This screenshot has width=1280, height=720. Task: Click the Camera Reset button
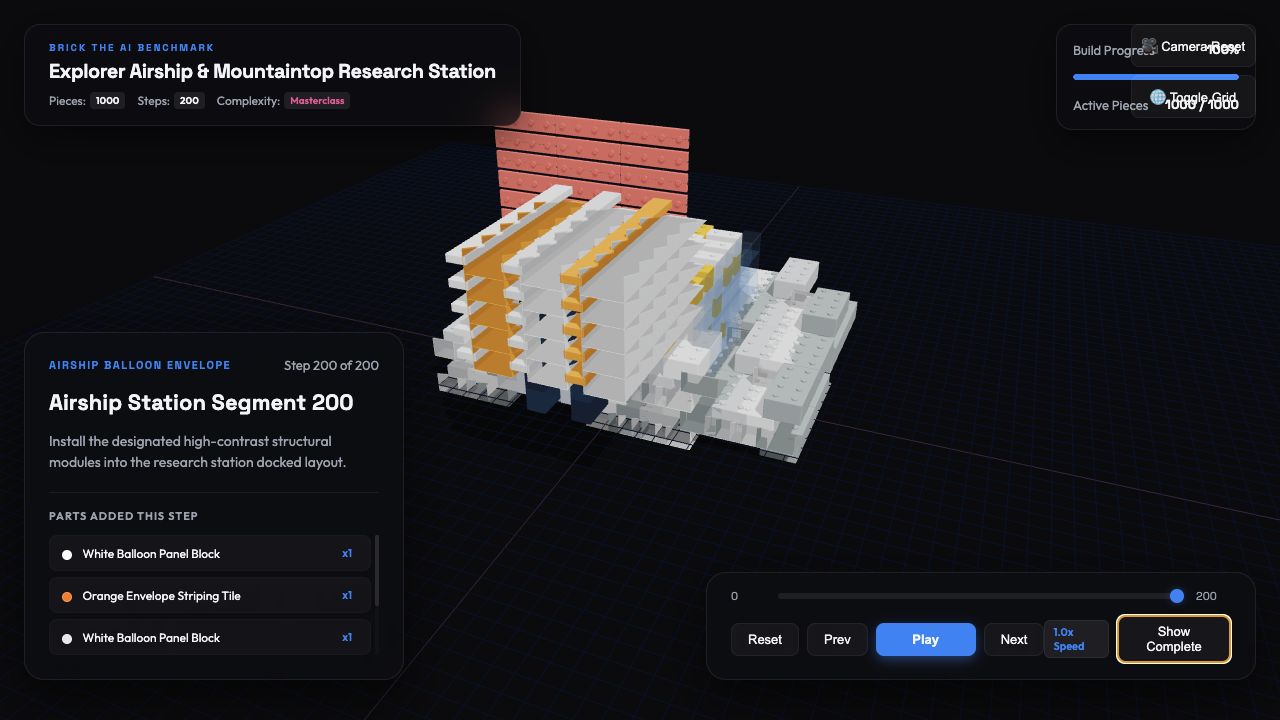pos(1193,46)
